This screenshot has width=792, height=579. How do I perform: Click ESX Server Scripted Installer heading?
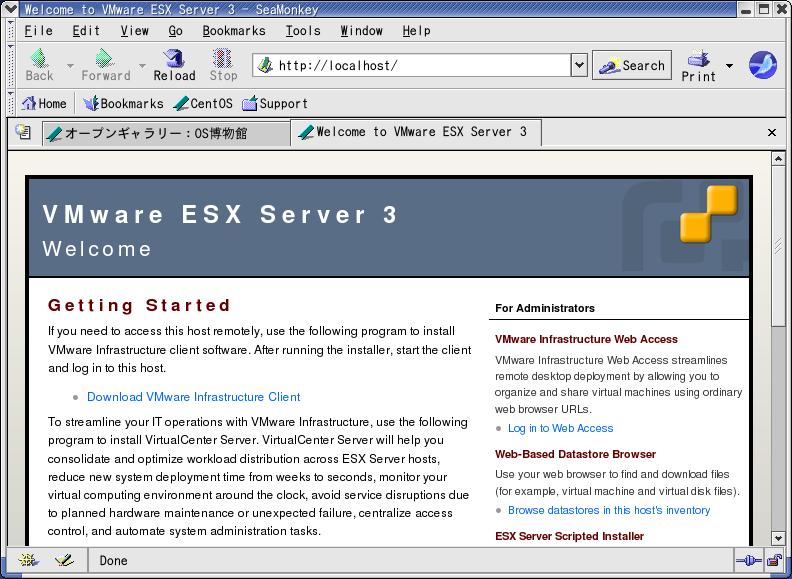click(570, 536)
